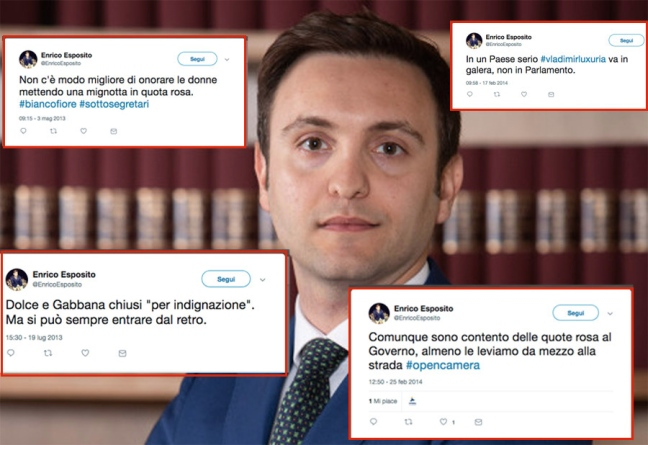The image size is (648, 450).
Task: Like the vladimirluxuria tweet
Action: tap(524, 94)
